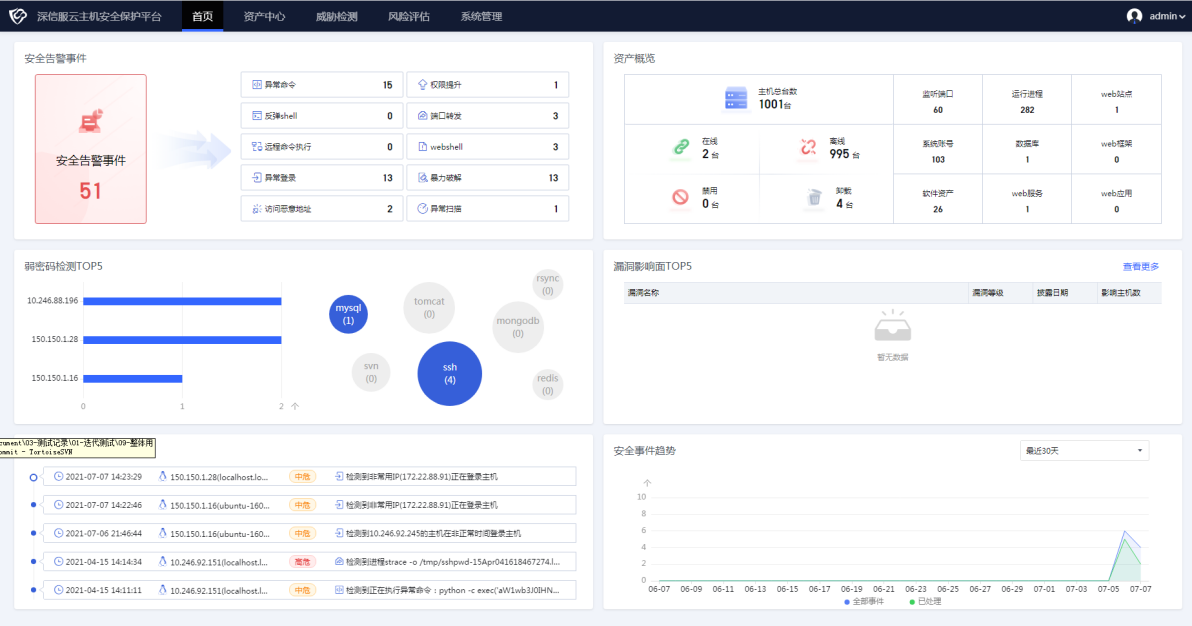Click the uninstalled hosts trash can icon
The width and height of the screenshot is (1192, 626).
tap(814, 197)
